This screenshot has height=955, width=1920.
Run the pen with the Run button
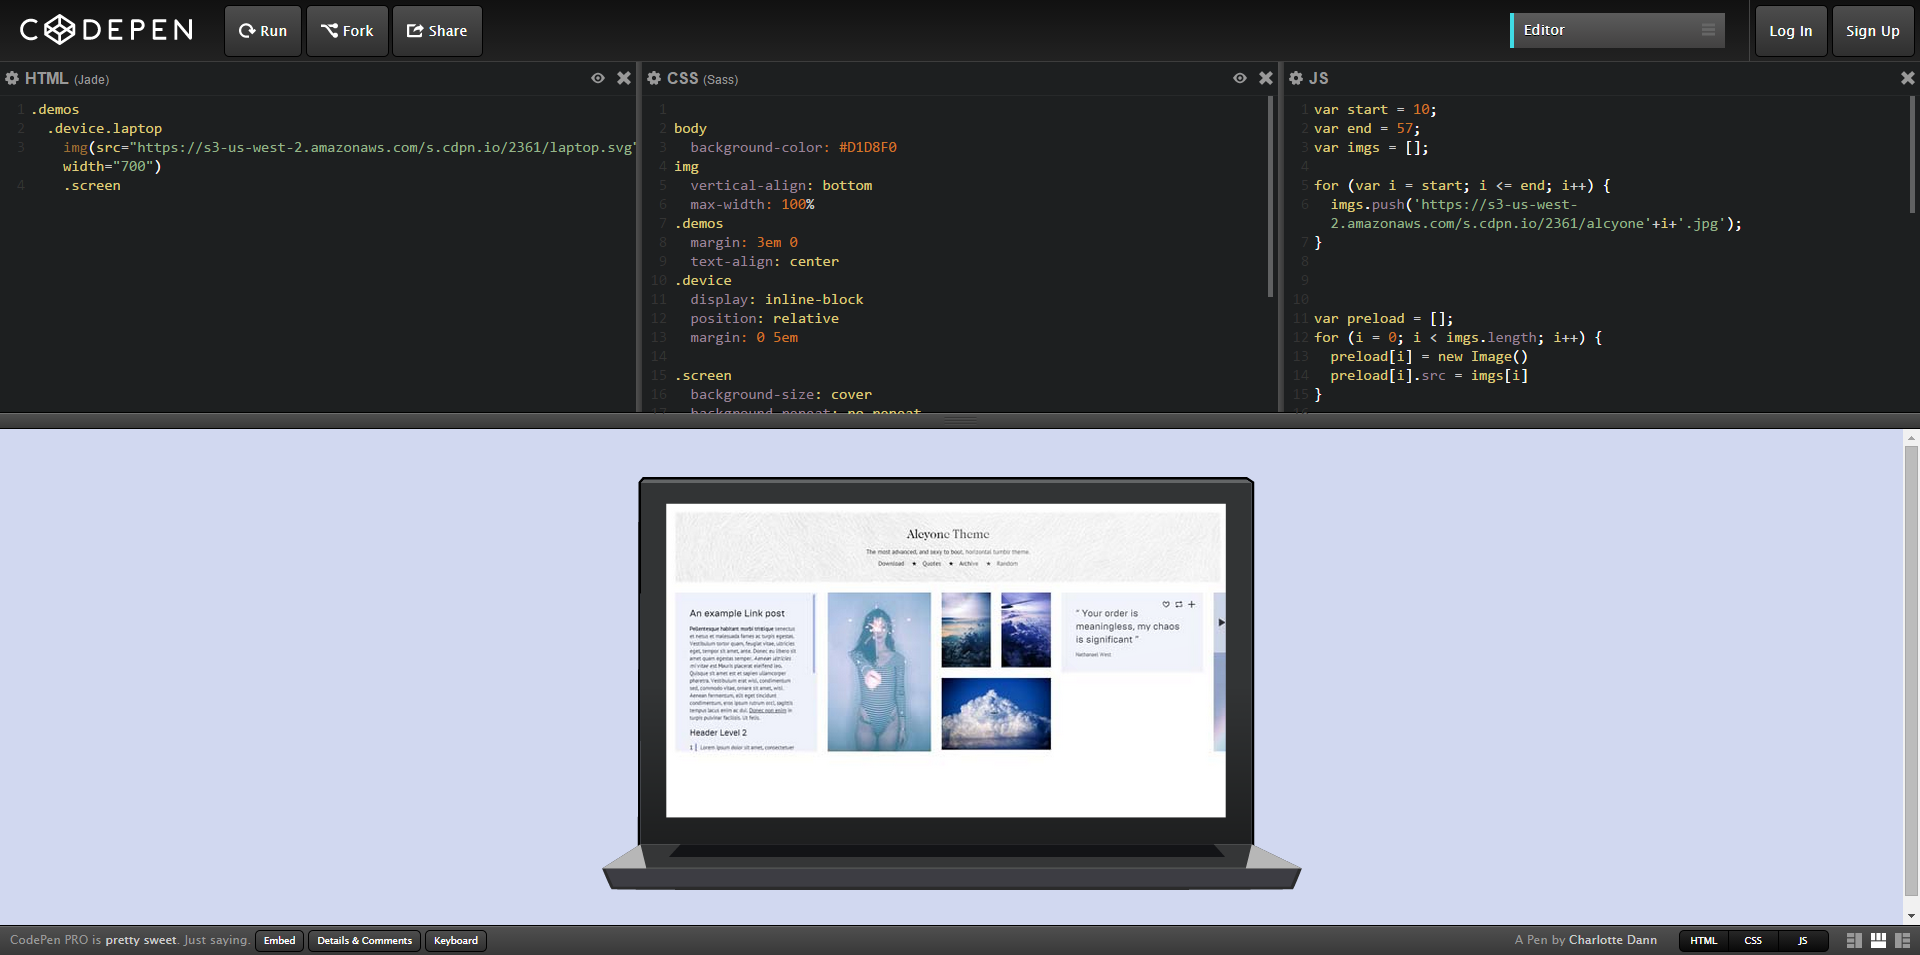pos(263,31)
